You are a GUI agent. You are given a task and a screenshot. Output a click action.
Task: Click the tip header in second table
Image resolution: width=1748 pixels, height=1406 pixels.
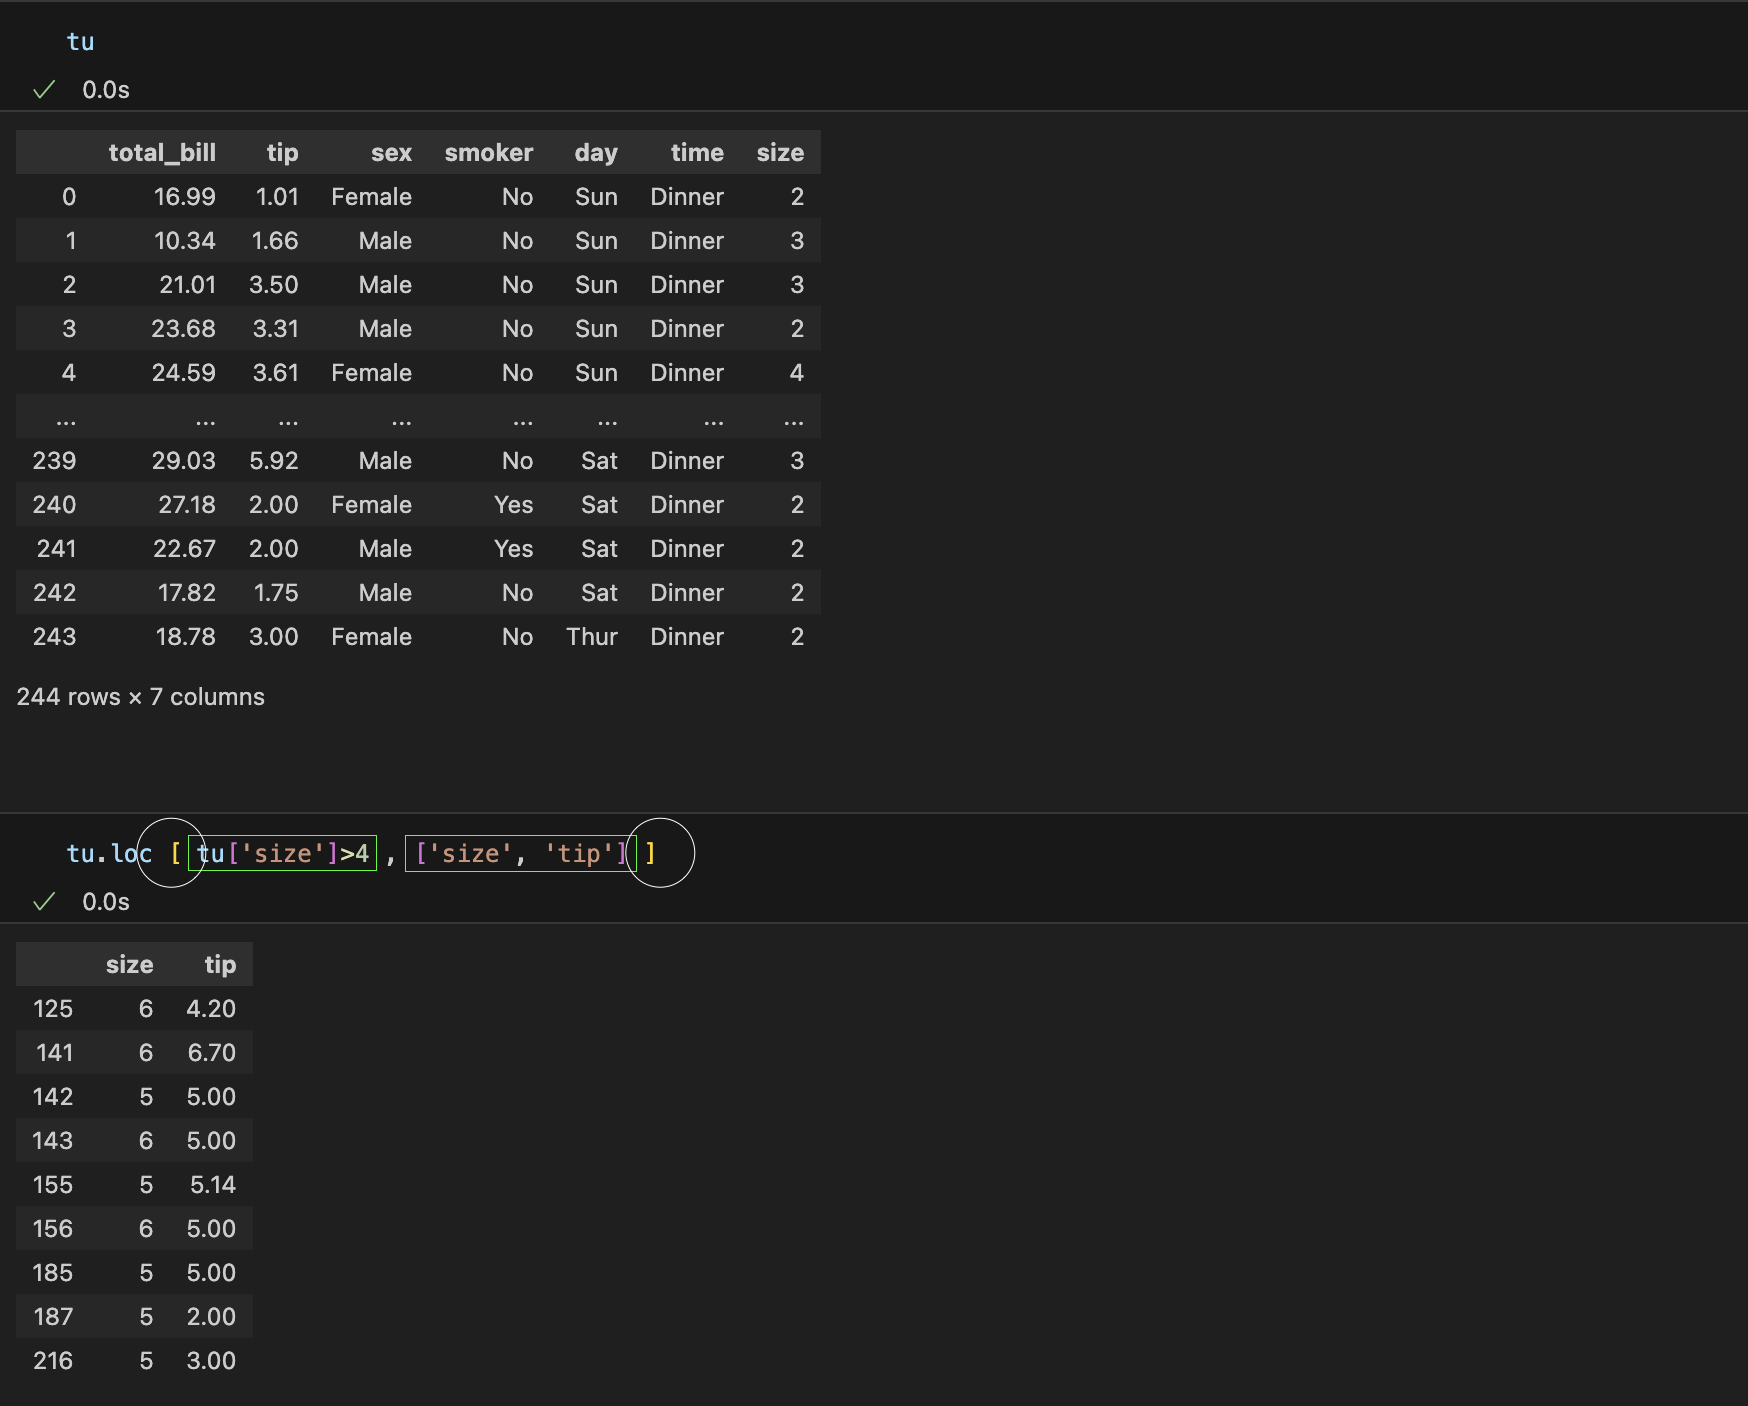coord(220,965)
